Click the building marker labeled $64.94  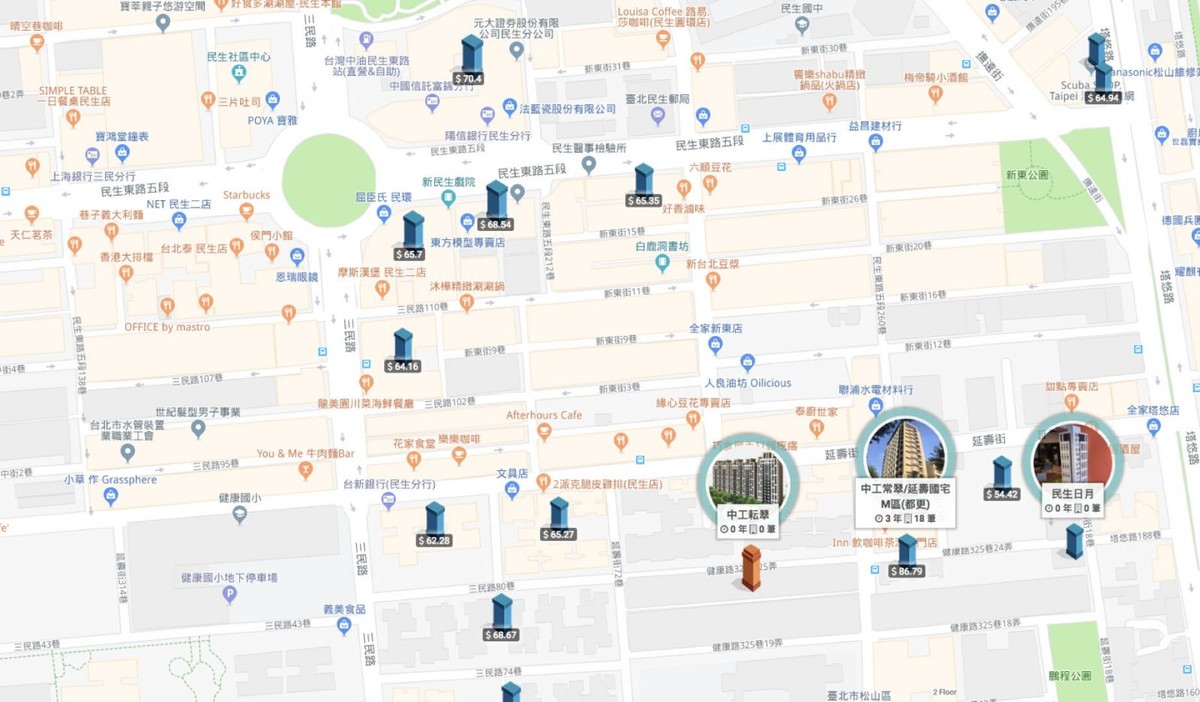1102,83
